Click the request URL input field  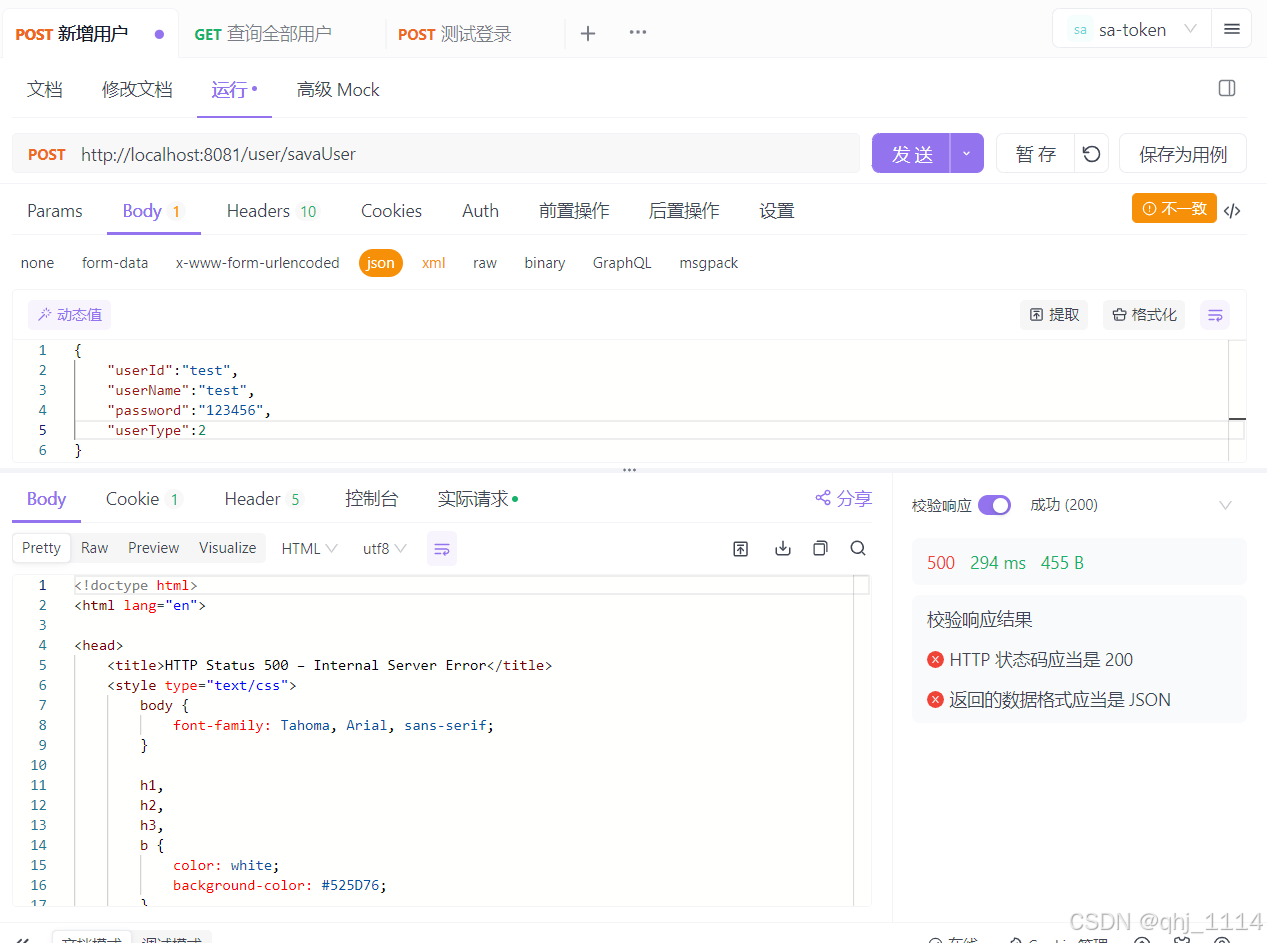pyautogui.click(x=400, y=154)
